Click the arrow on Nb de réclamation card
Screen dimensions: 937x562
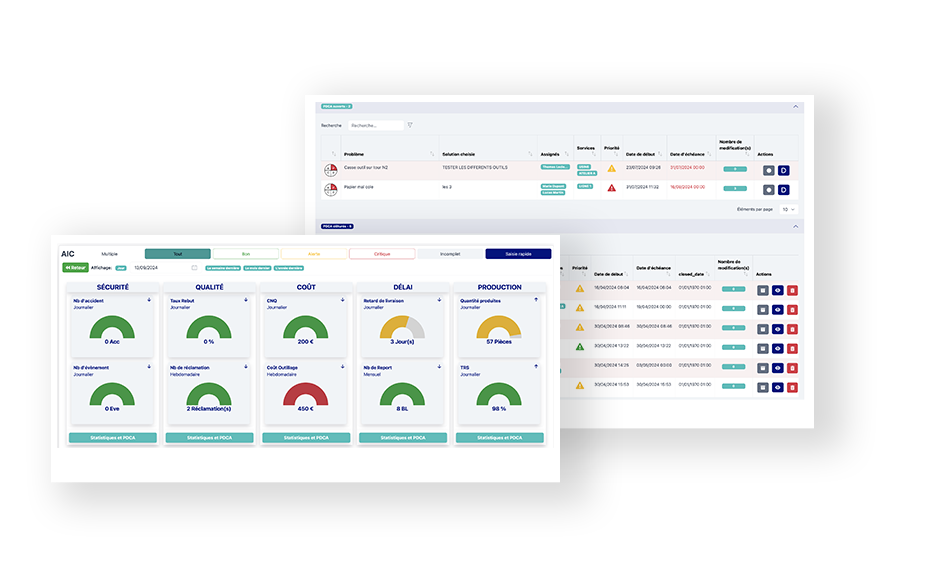(x=246, y=367)
